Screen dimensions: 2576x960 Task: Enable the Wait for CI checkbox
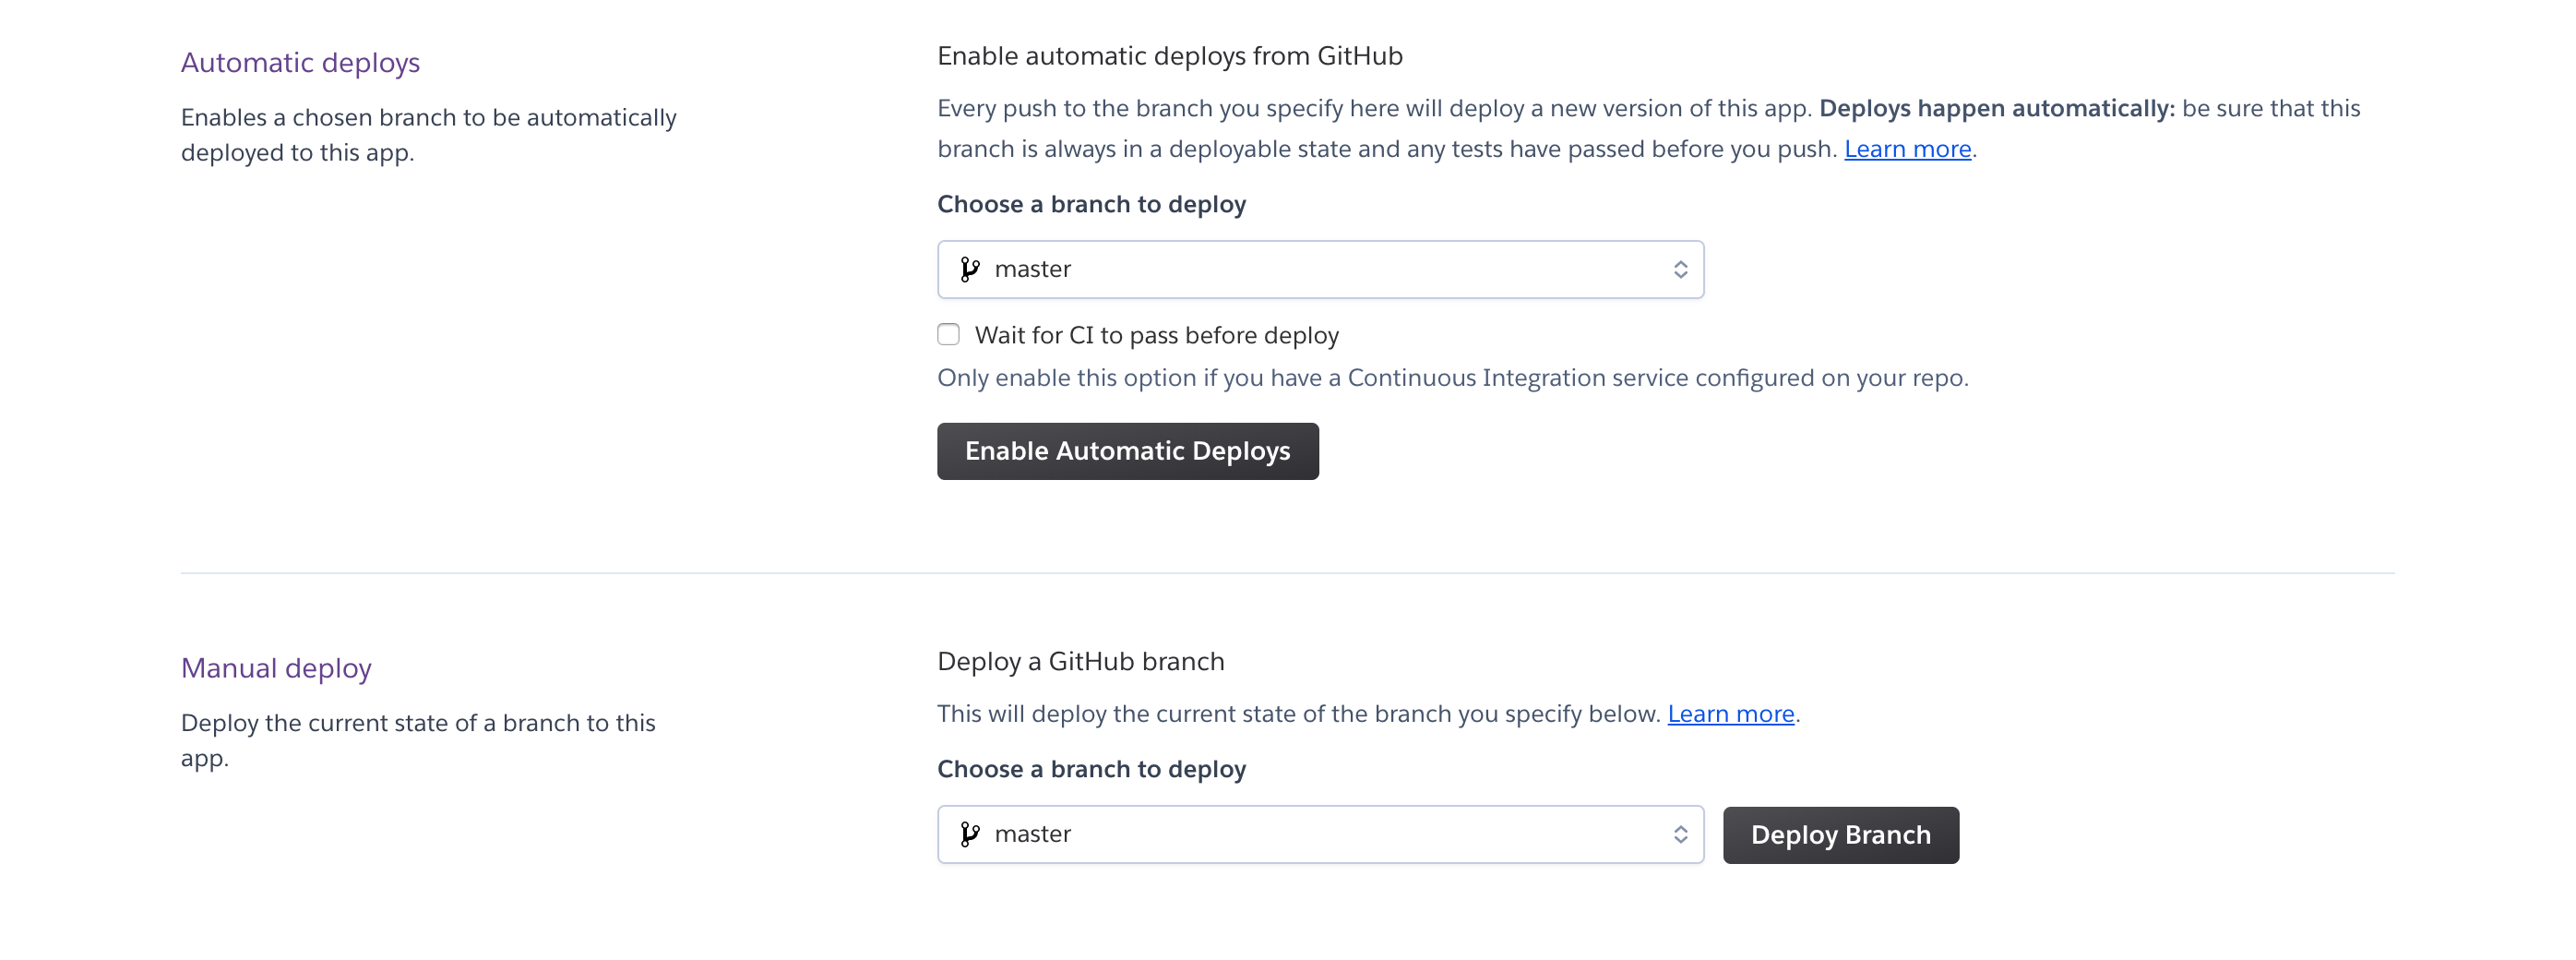tap(948, 334)
